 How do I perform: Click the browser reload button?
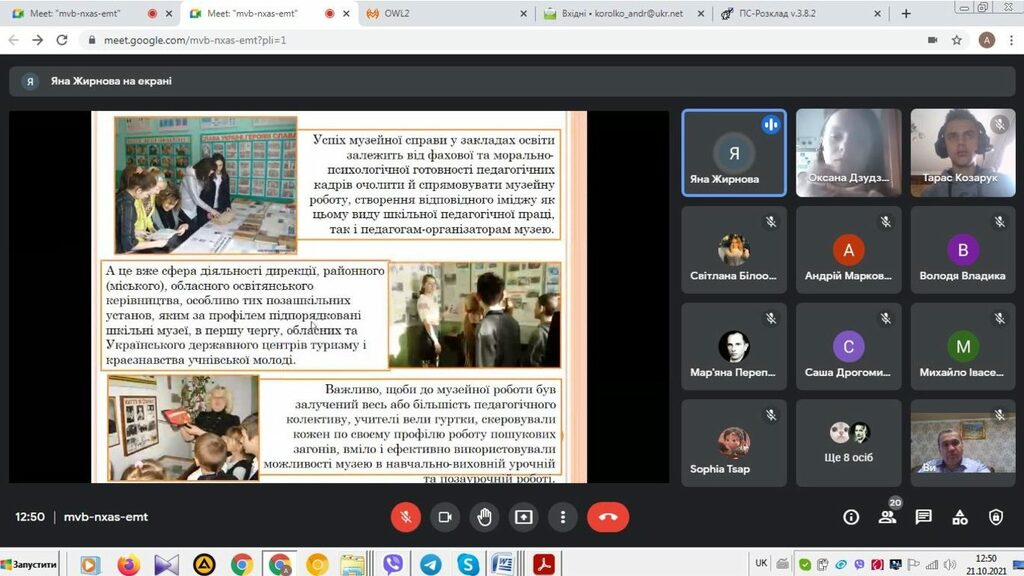[62, 40]
